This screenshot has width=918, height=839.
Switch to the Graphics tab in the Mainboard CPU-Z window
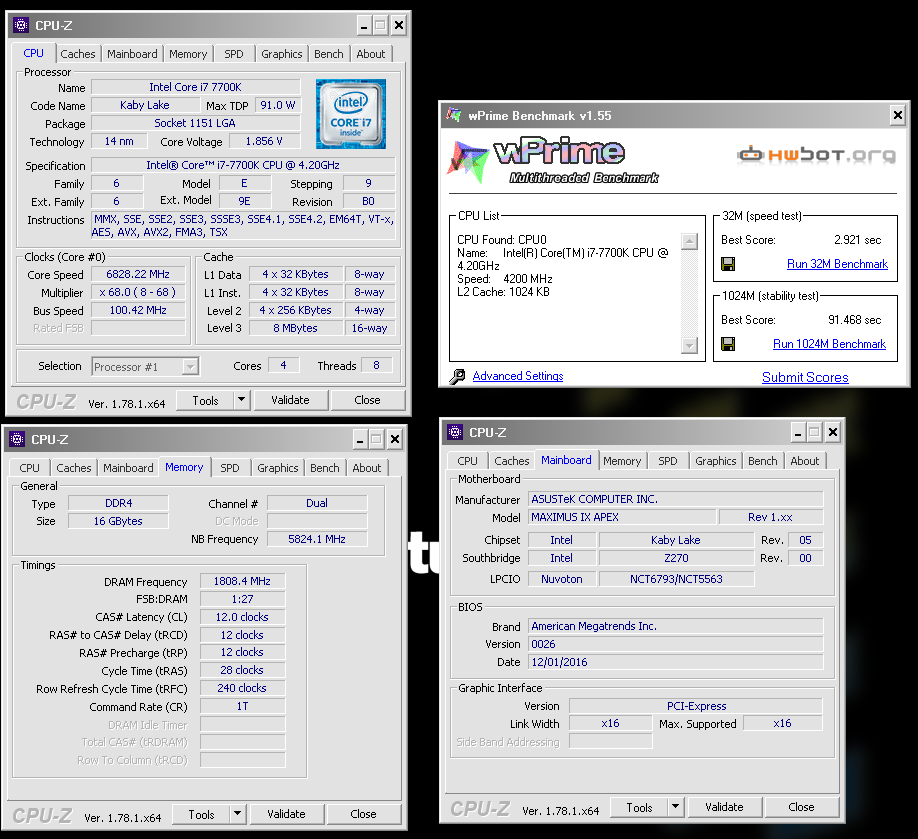pyautogui.click(x=715, y=461)
